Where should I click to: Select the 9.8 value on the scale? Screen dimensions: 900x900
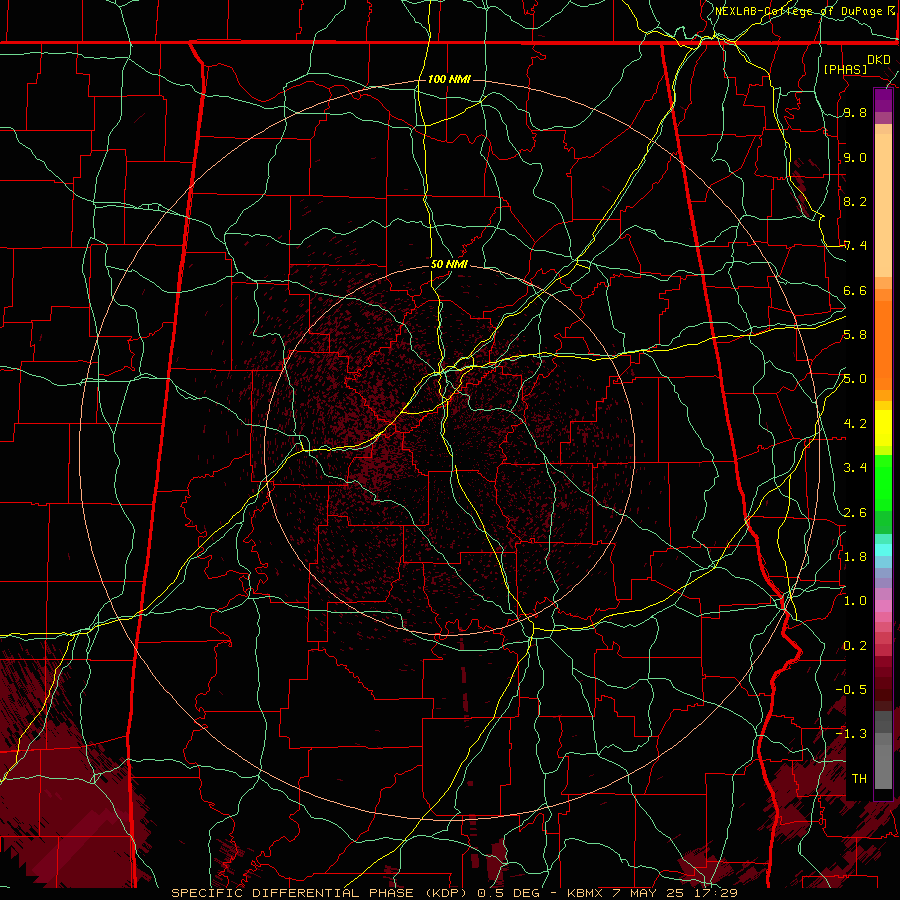click(x=855, y=113)
